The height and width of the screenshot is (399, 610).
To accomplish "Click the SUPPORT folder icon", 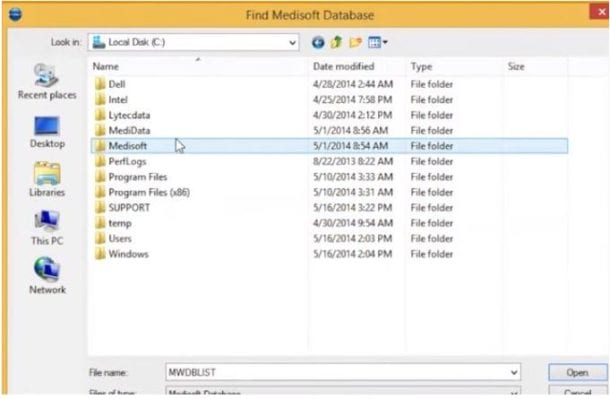I will pos(100,207).
